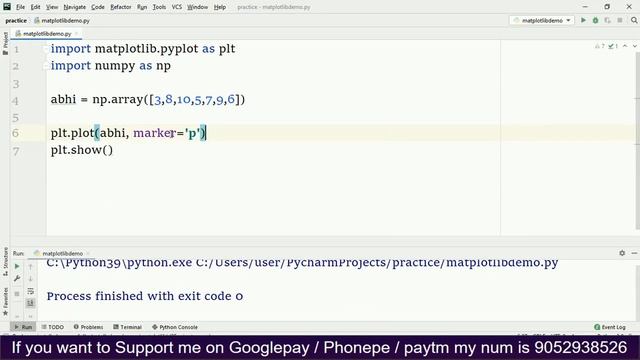640x360 pixels.
Task: Open the Run menu
Action: click(142, 7)
